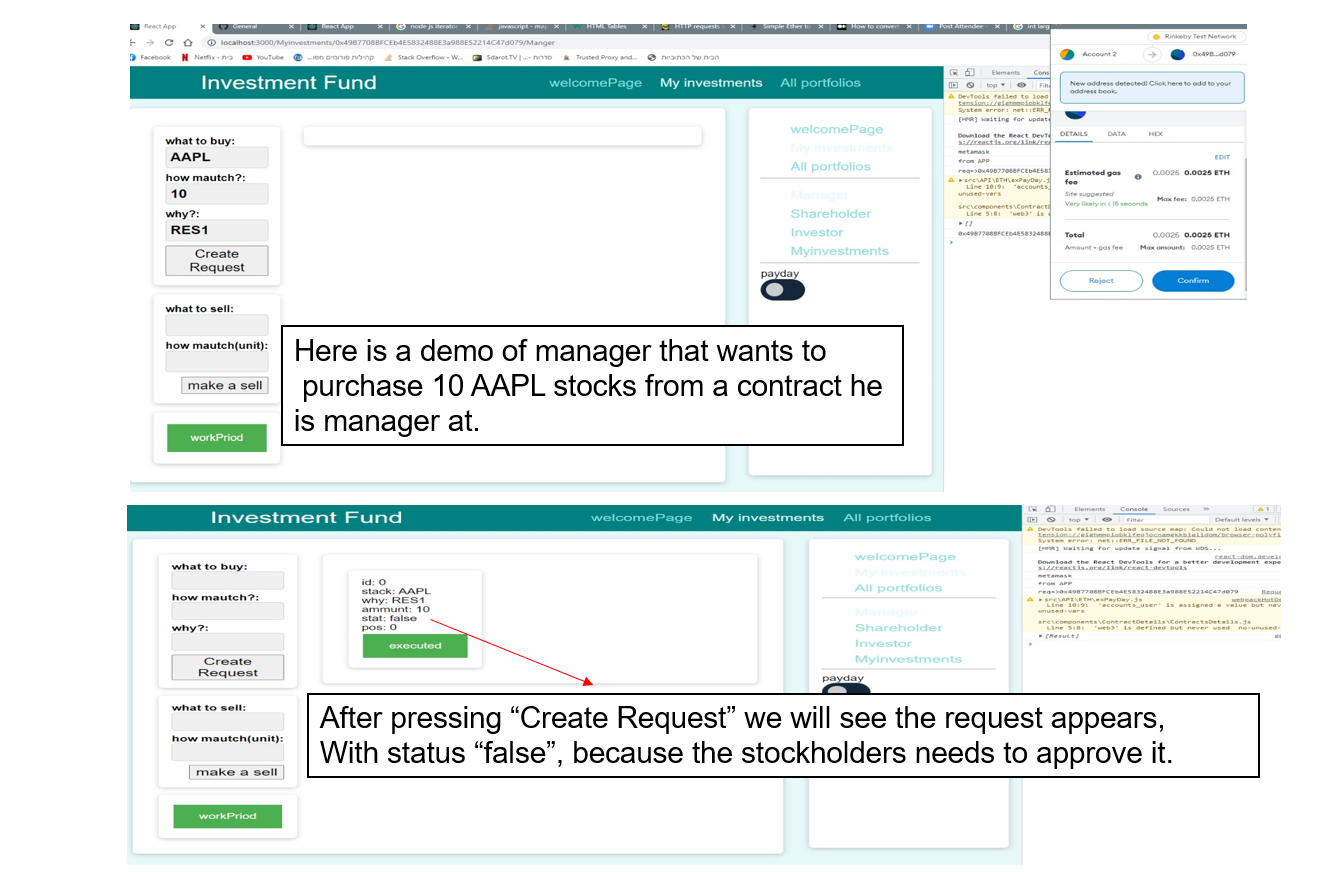The height and width of the screenshot is (872, 1319).
Task: Open the Elements tab in top DevTools
Action: pos(1005,73)
